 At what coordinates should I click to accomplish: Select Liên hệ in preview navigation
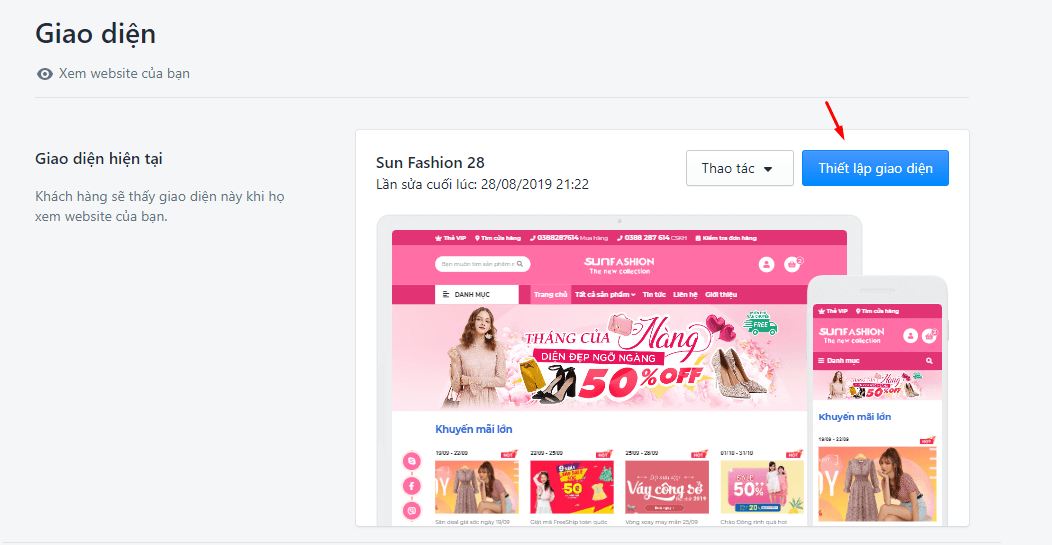(685, 295)
